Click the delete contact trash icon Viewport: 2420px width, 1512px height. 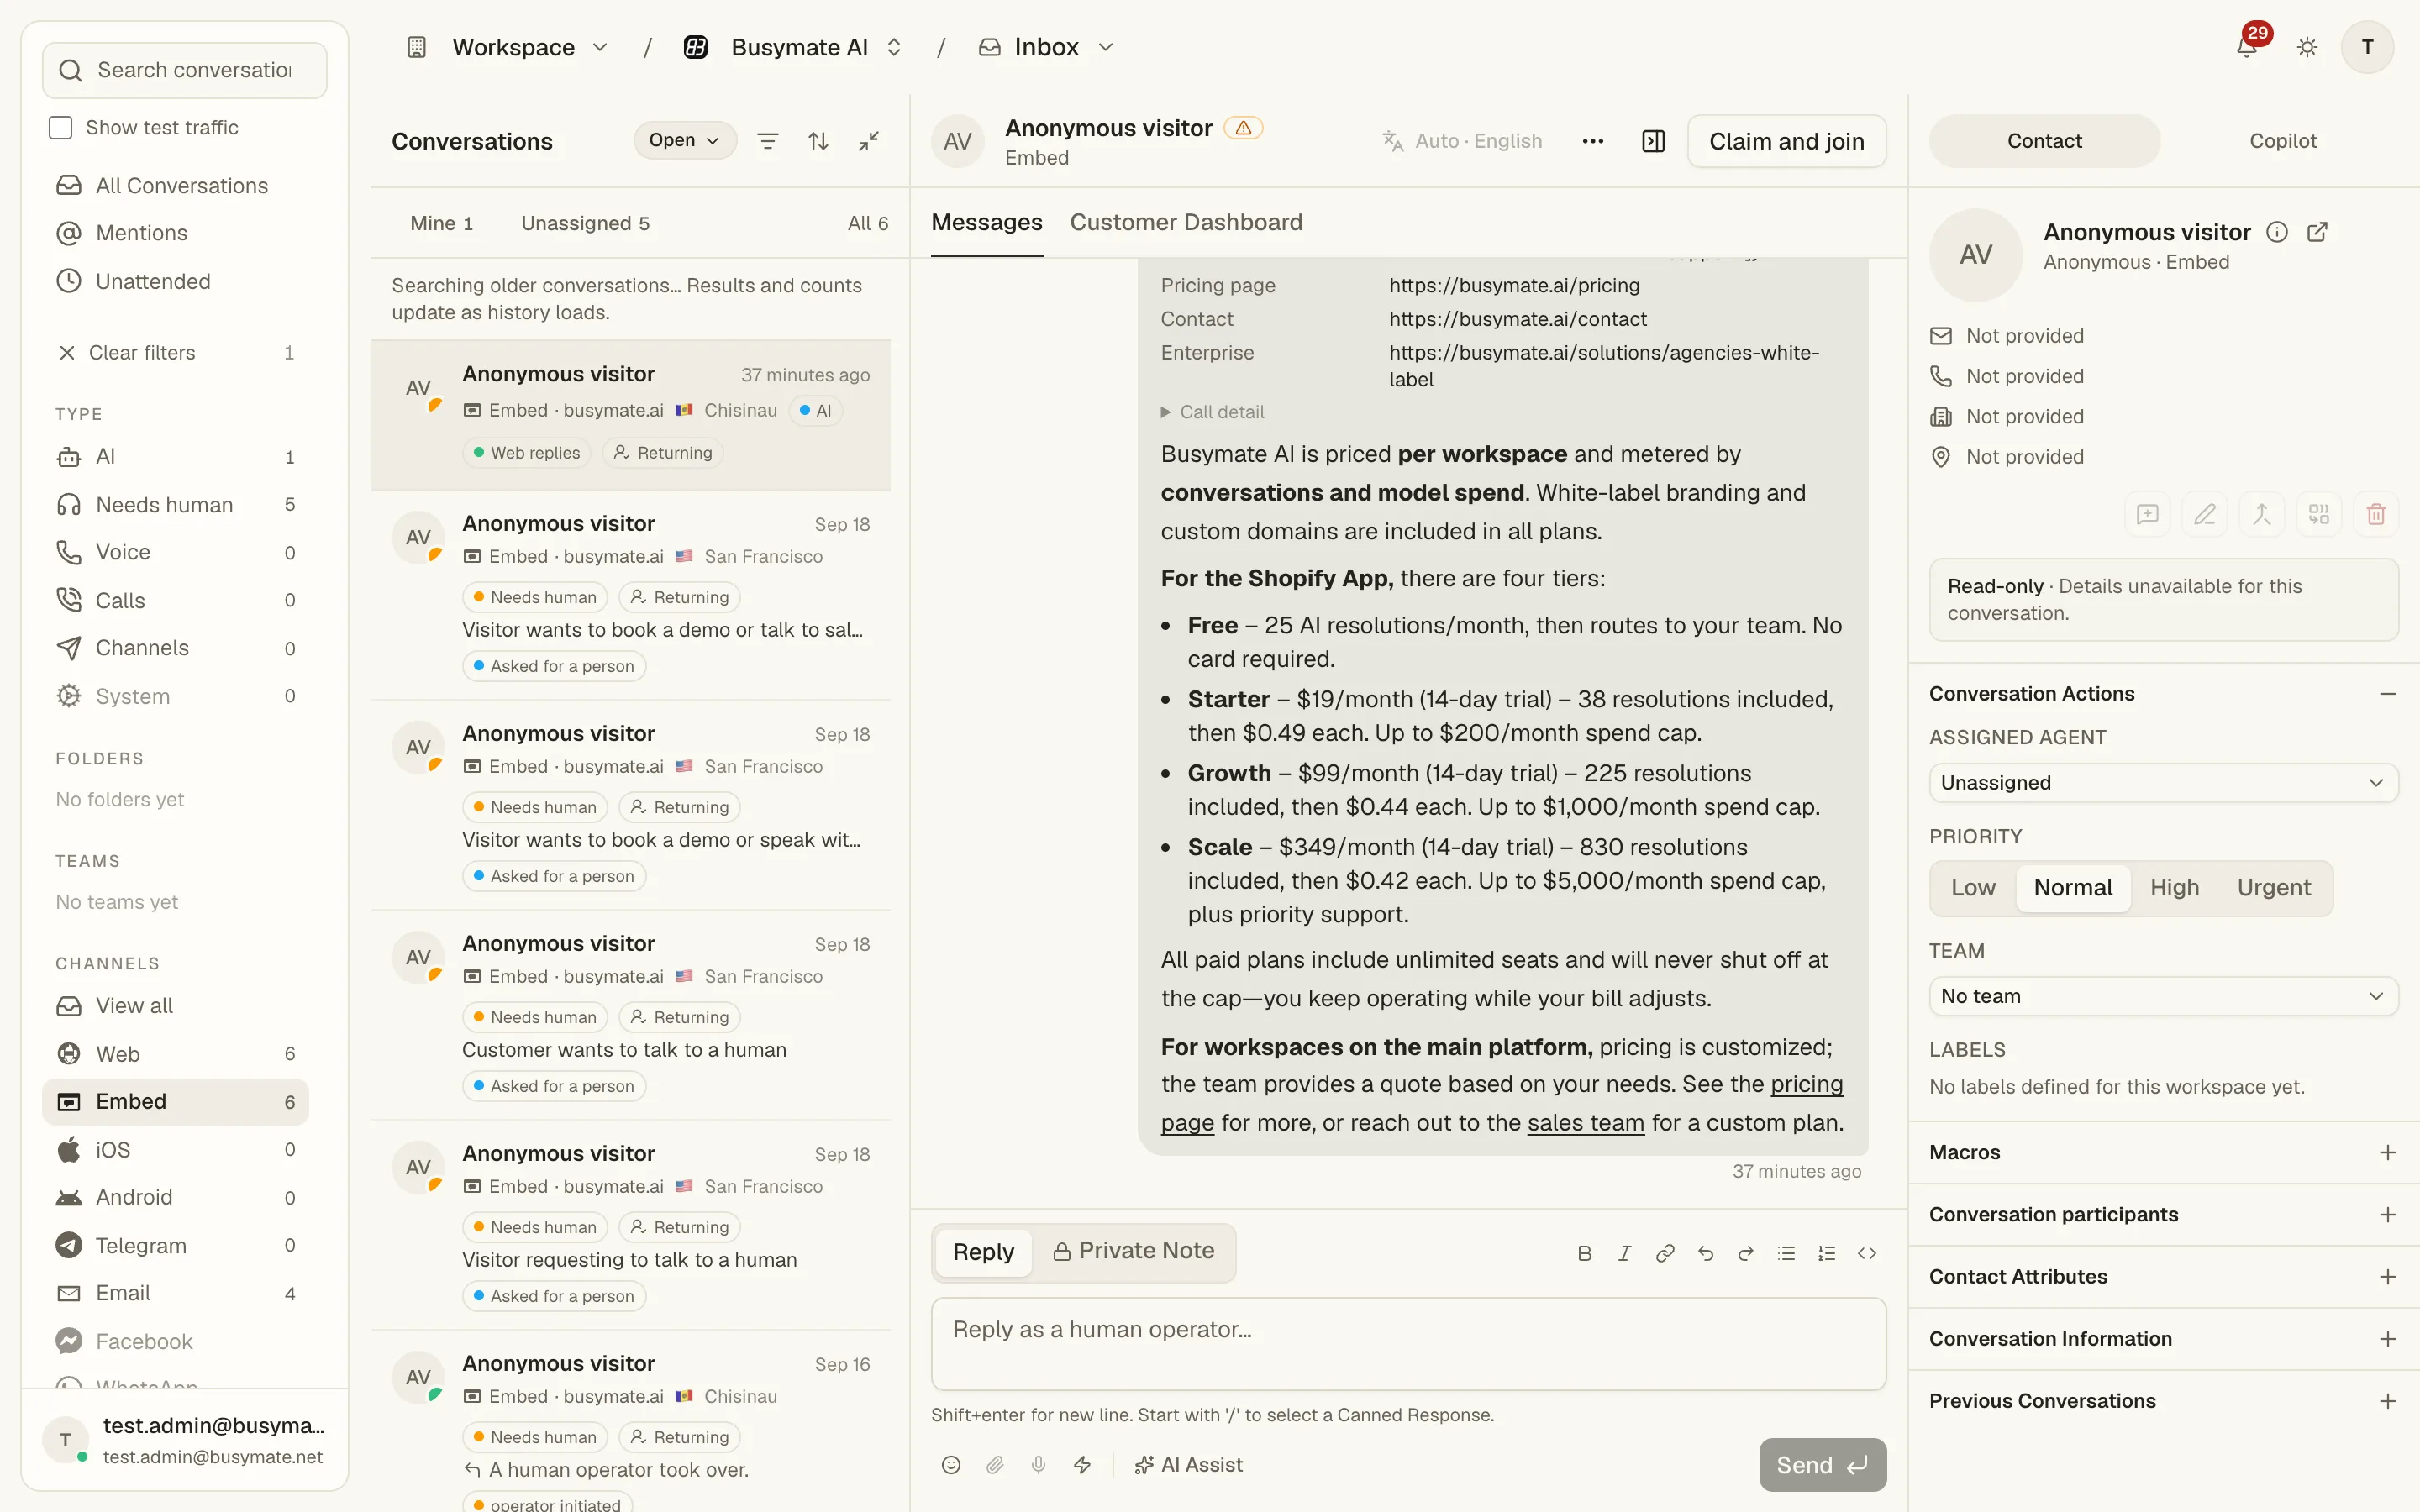coord(2376,514)
